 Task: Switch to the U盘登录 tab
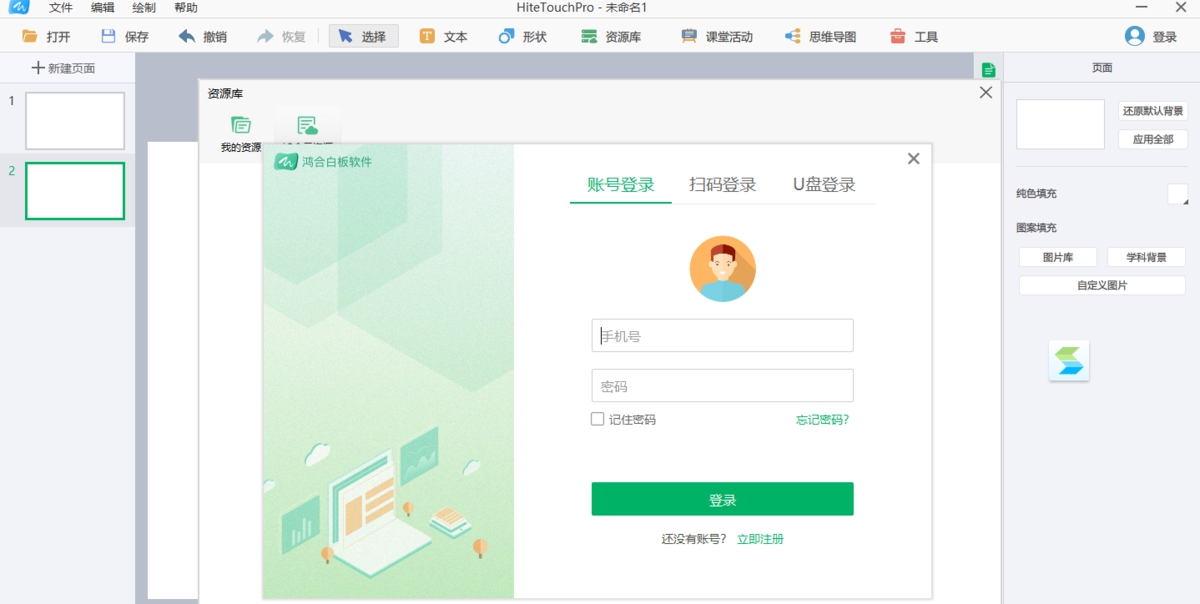824,185
